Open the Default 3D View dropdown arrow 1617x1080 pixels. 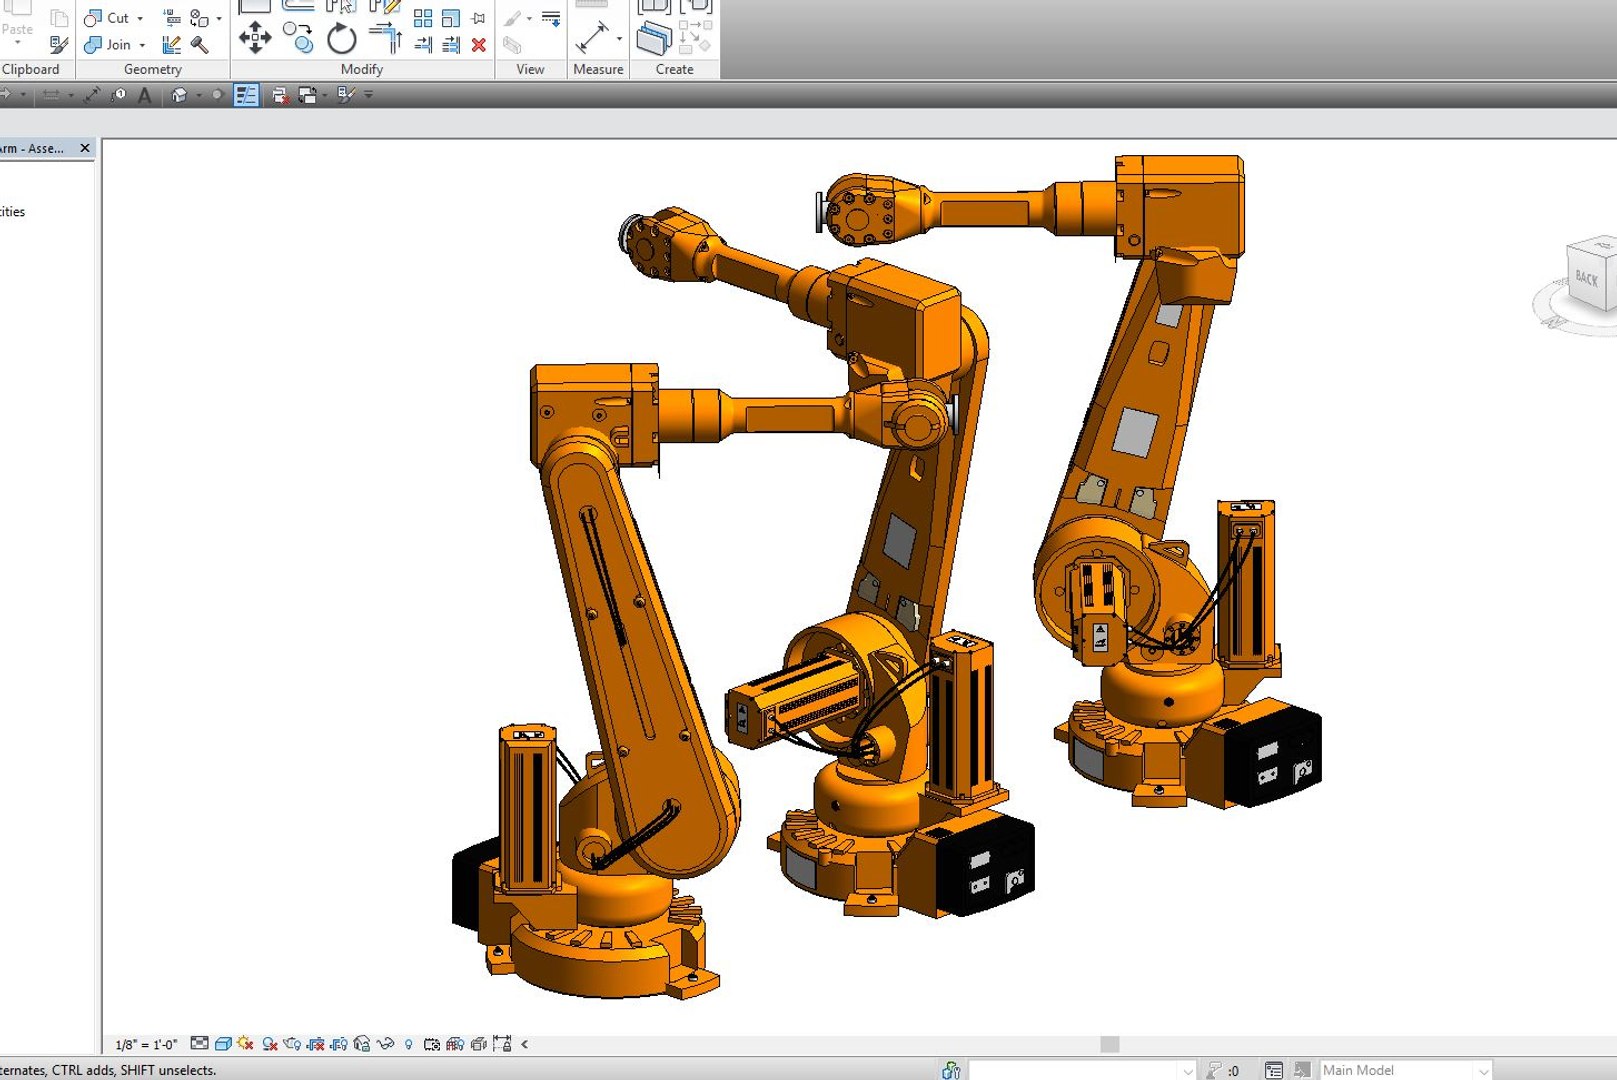199,95
